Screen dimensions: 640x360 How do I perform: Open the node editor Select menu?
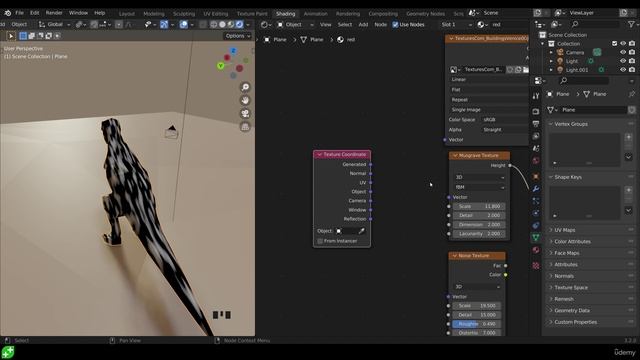pos(344,24)
